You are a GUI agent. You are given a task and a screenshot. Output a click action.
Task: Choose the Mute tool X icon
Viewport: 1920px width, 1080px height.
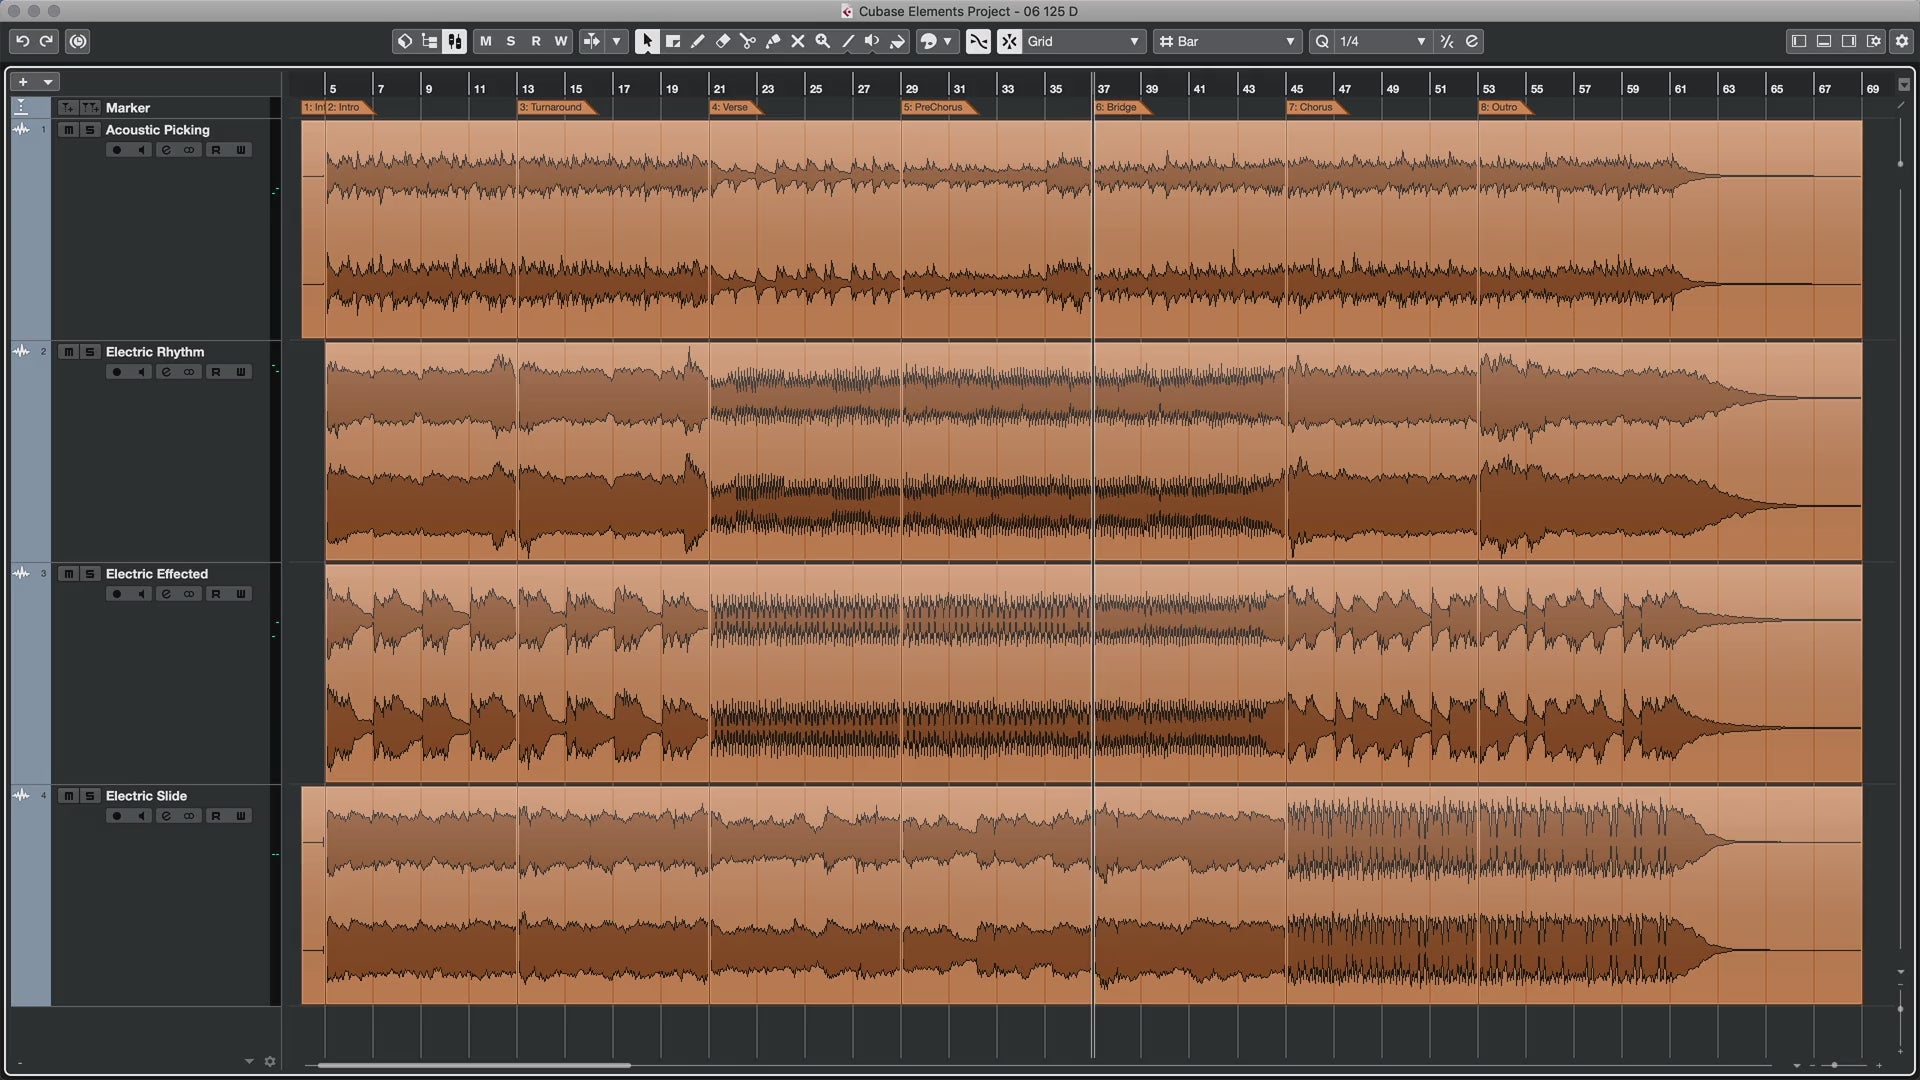coord(798,41)
